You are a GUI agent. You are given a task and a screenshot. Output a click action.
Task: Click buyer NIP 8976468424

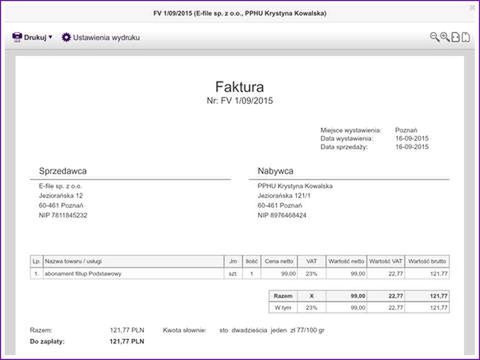pyautogui.click(x=282, y=215)
